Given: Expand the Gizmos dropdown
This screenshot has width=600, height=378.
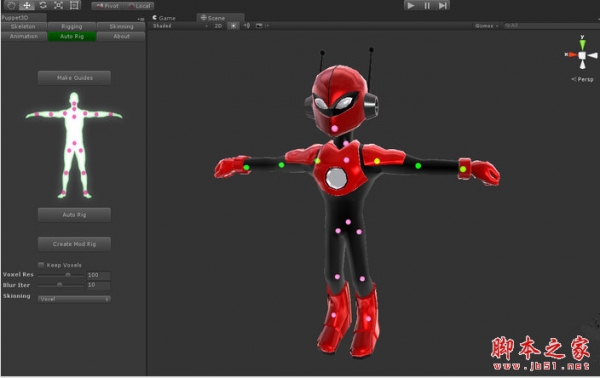Looking at the screenshot, I should tap(486, 26).
